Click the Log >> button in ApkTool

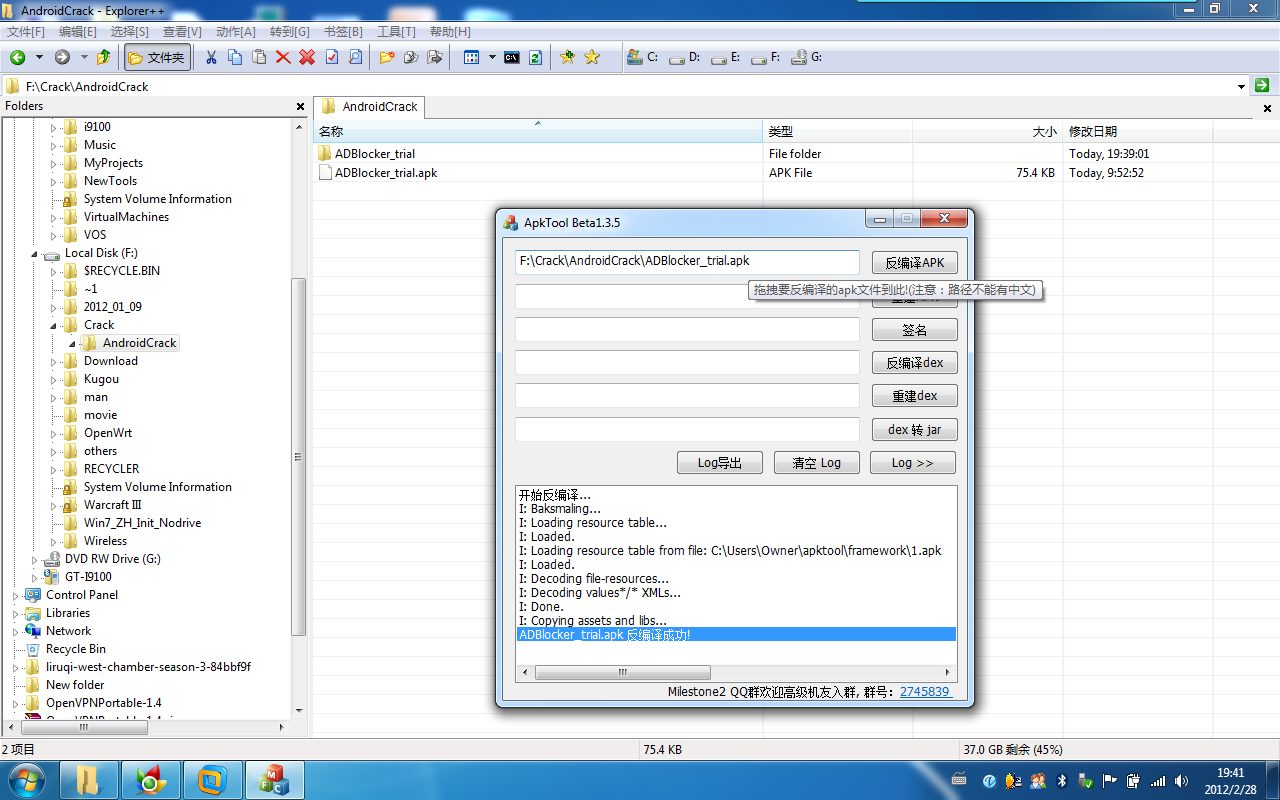912,463
